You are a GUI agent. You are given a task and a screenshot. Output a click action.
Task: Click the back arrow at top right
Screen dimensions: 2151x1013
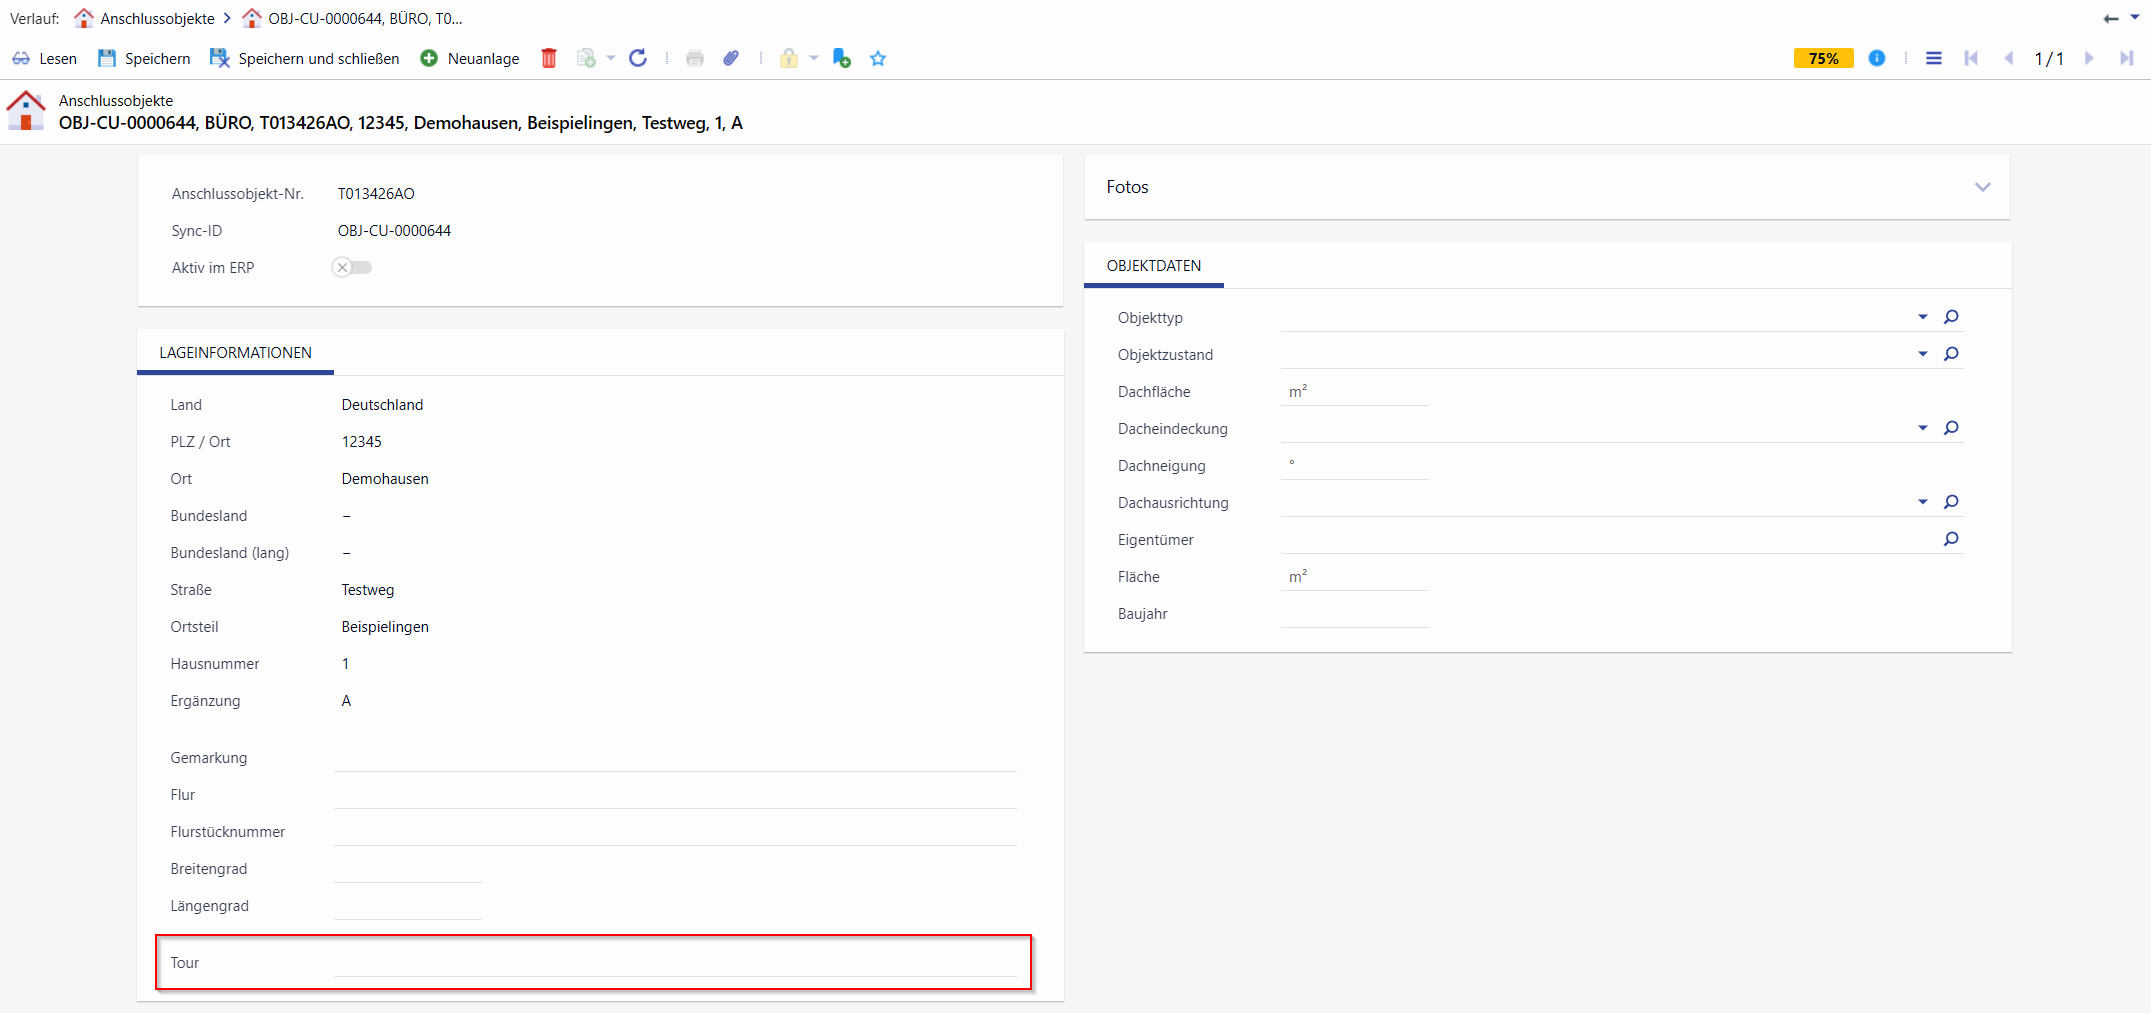pyautogui.click(x=2110, y=18)
